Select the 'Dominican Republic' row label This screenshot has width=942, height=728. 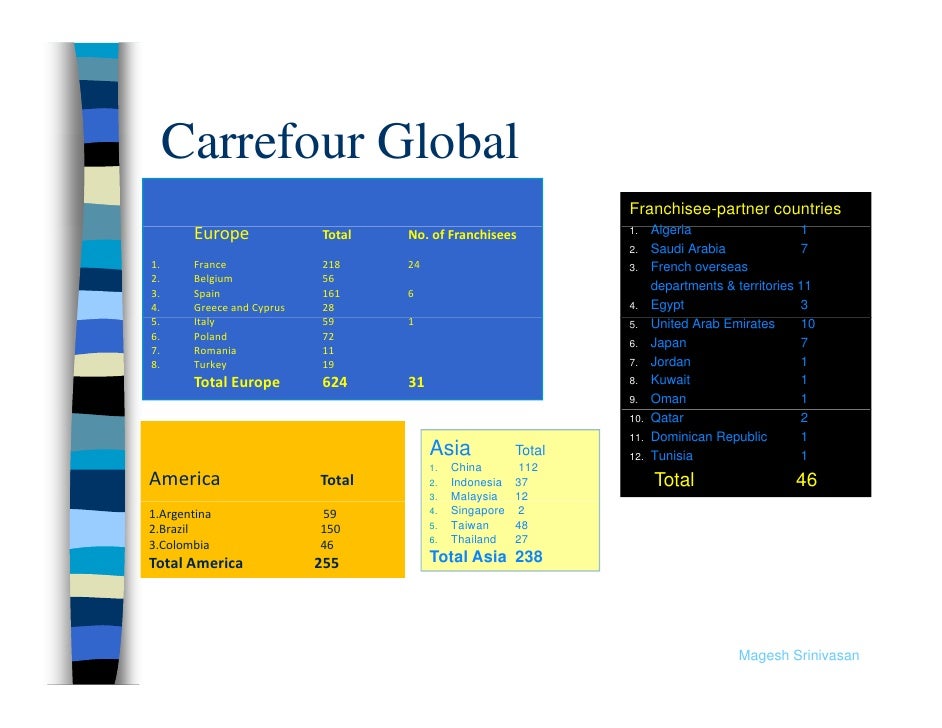coord(708,437)
